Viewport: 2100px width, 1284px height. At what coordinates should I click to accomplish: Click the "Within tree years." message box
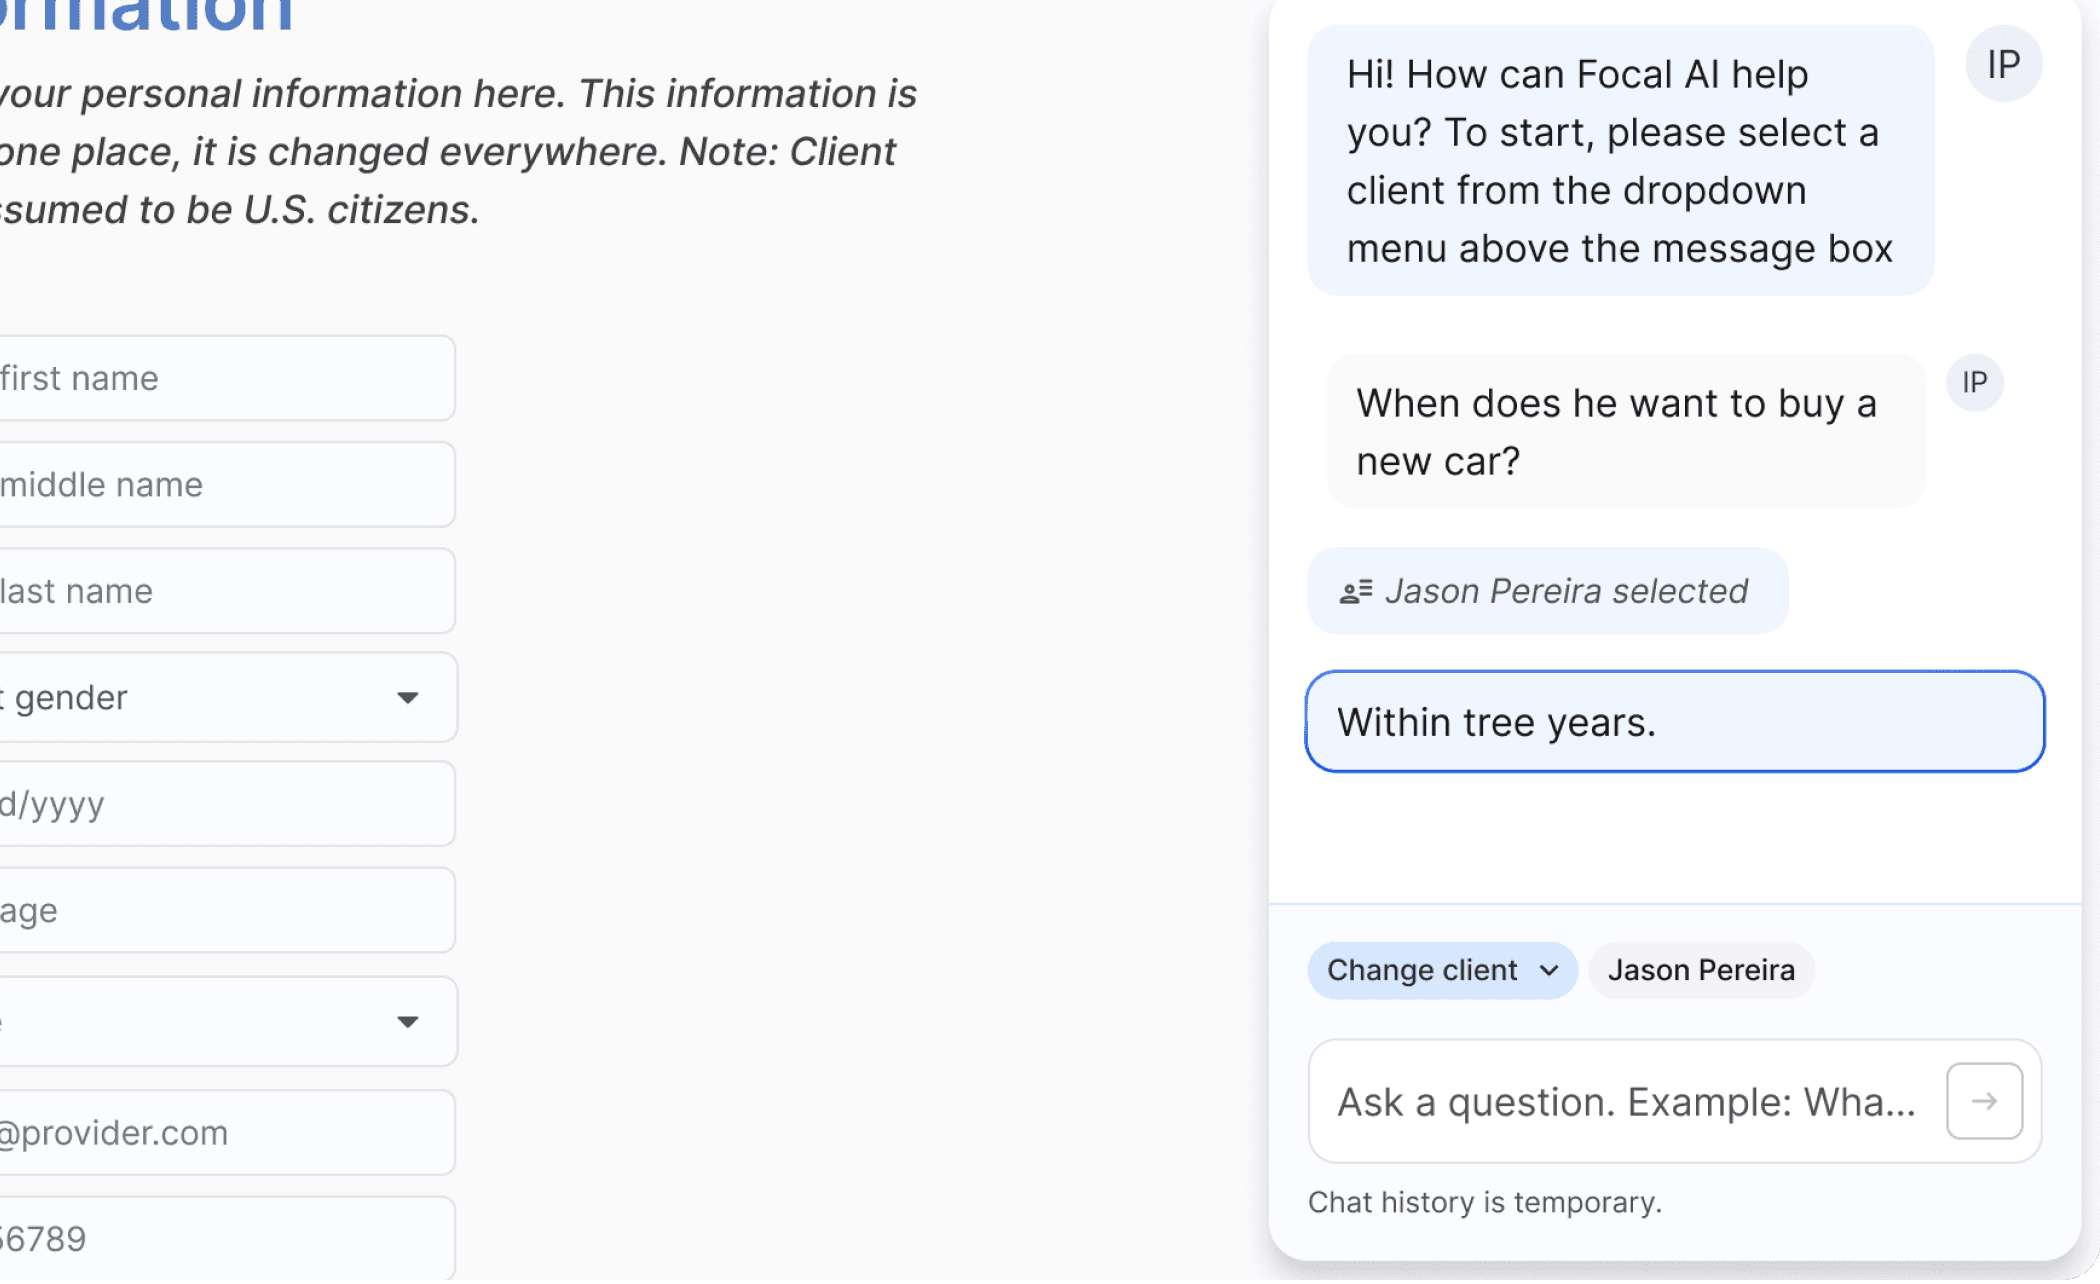1674,722
